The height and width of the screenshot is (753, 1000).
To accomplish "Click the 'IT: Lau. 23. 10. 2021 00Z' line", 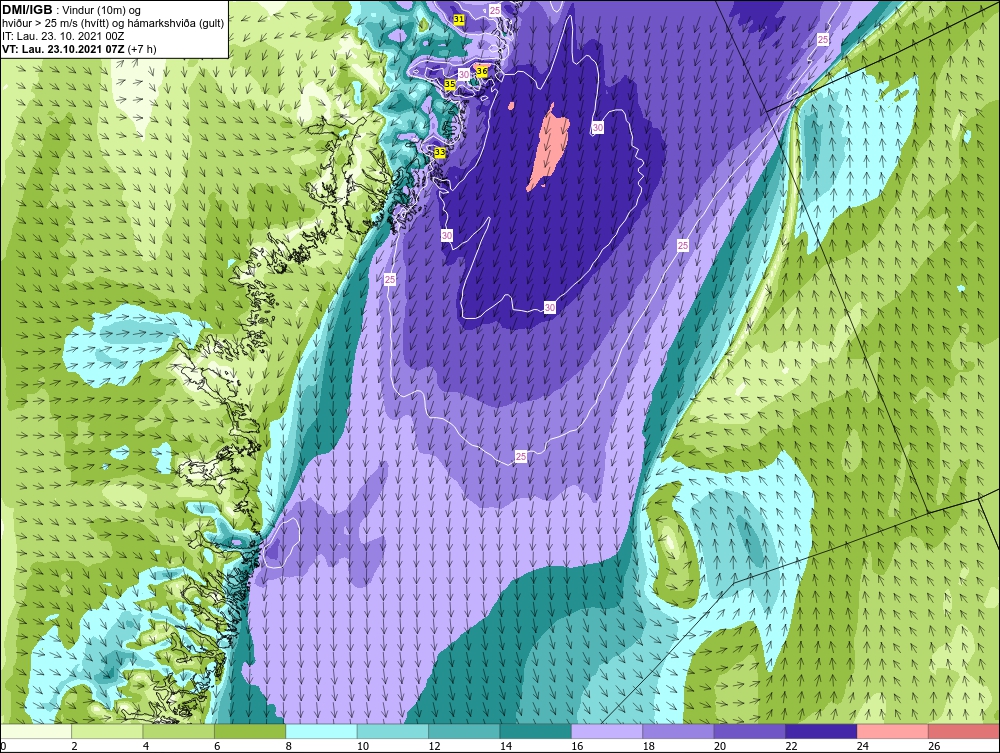I will click(63, 36).
